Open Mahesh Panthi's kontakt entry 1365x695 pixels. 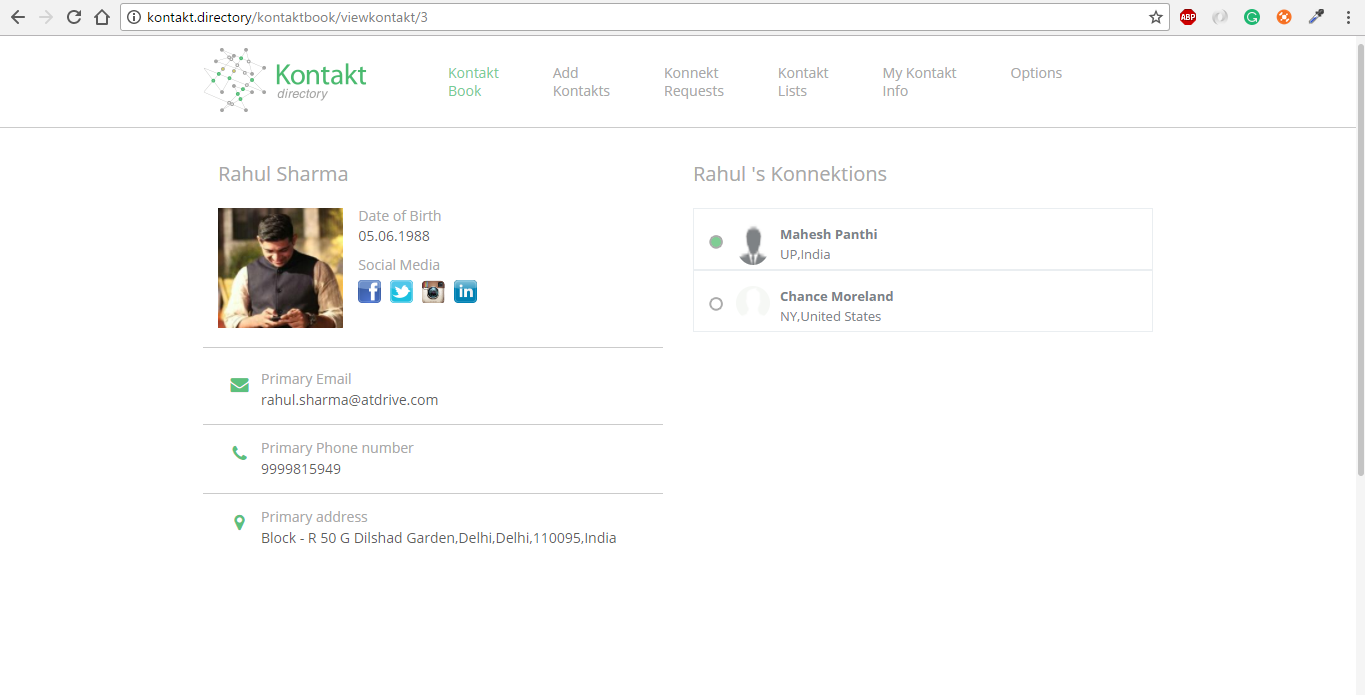point(923,239)
